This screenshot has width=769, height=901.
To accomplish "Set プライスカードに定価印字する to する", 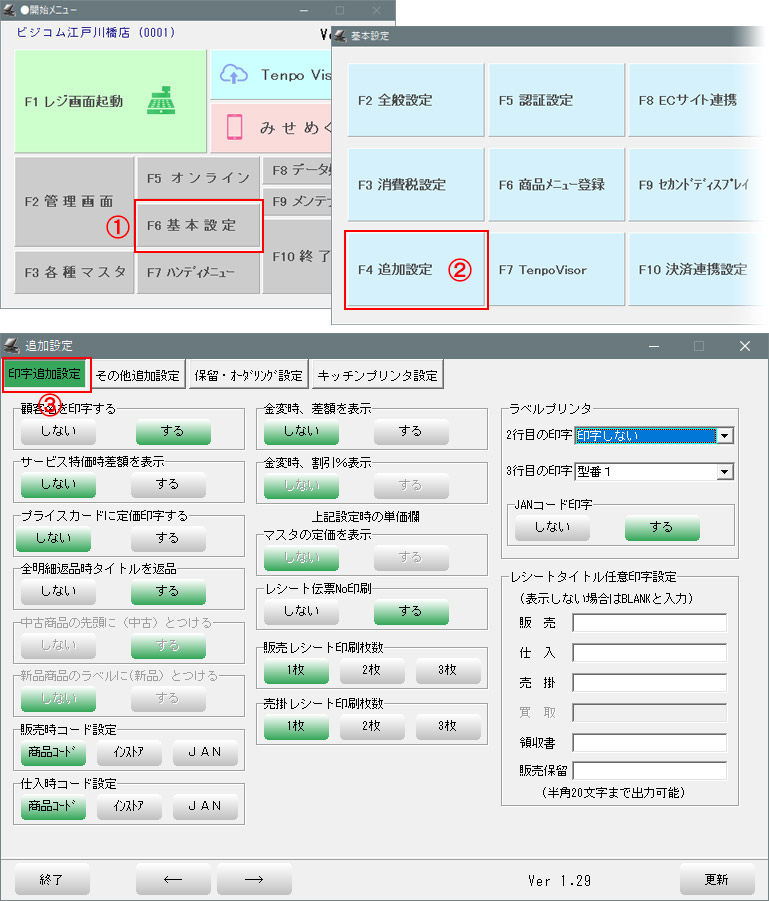I will coord(168,538).
